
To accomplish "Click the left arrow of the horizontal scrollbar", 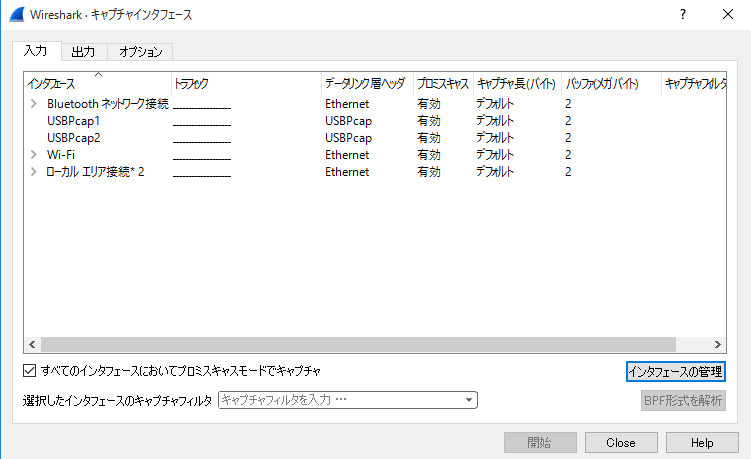I will (32, 344).
